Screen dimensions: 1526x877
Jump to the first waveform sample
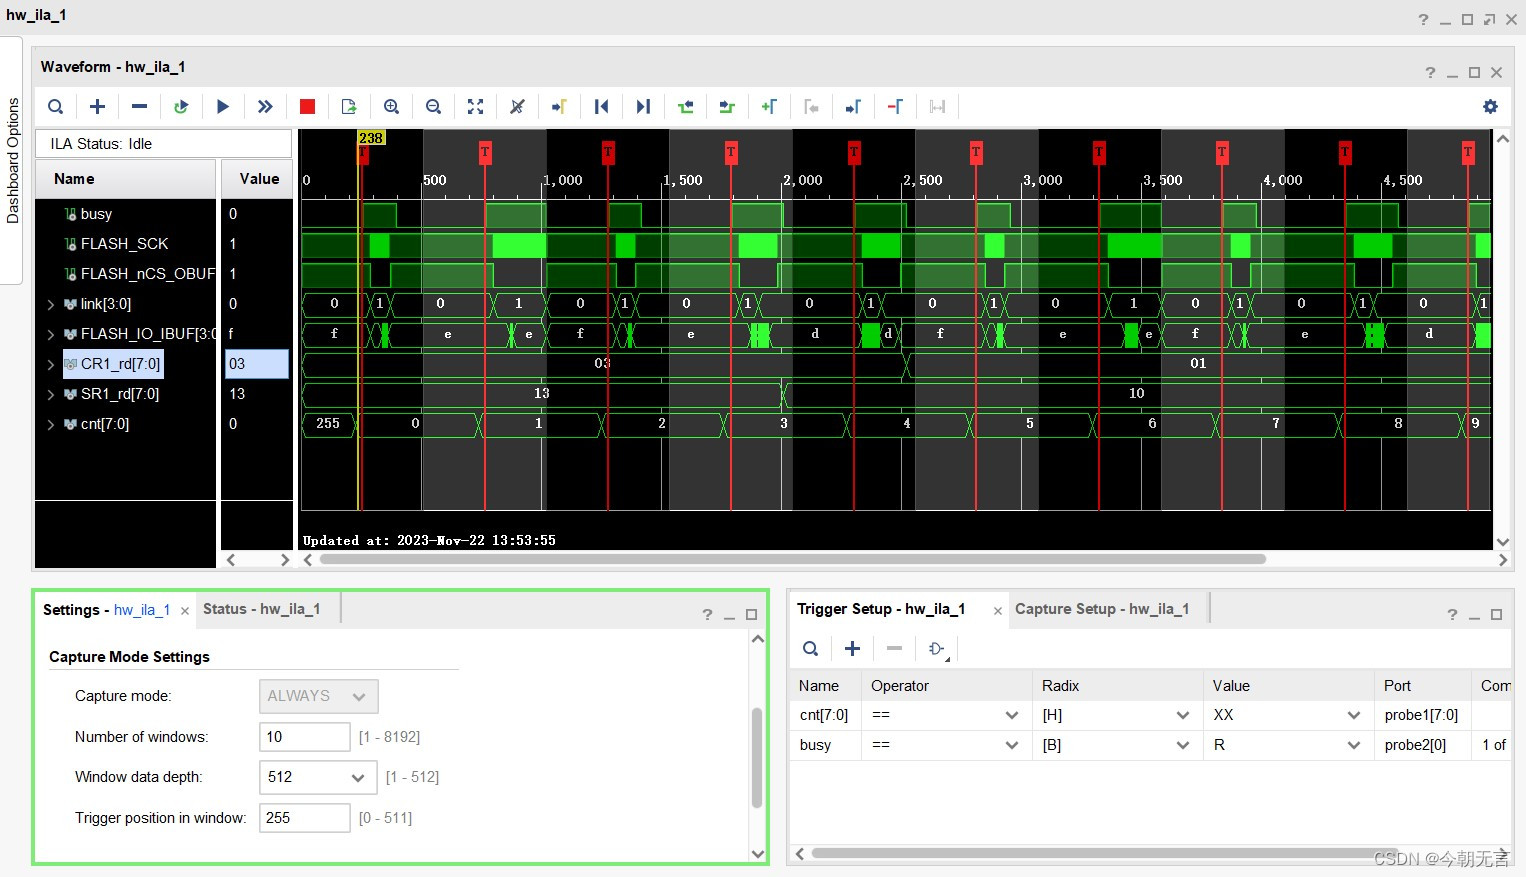tap(602, 107)
